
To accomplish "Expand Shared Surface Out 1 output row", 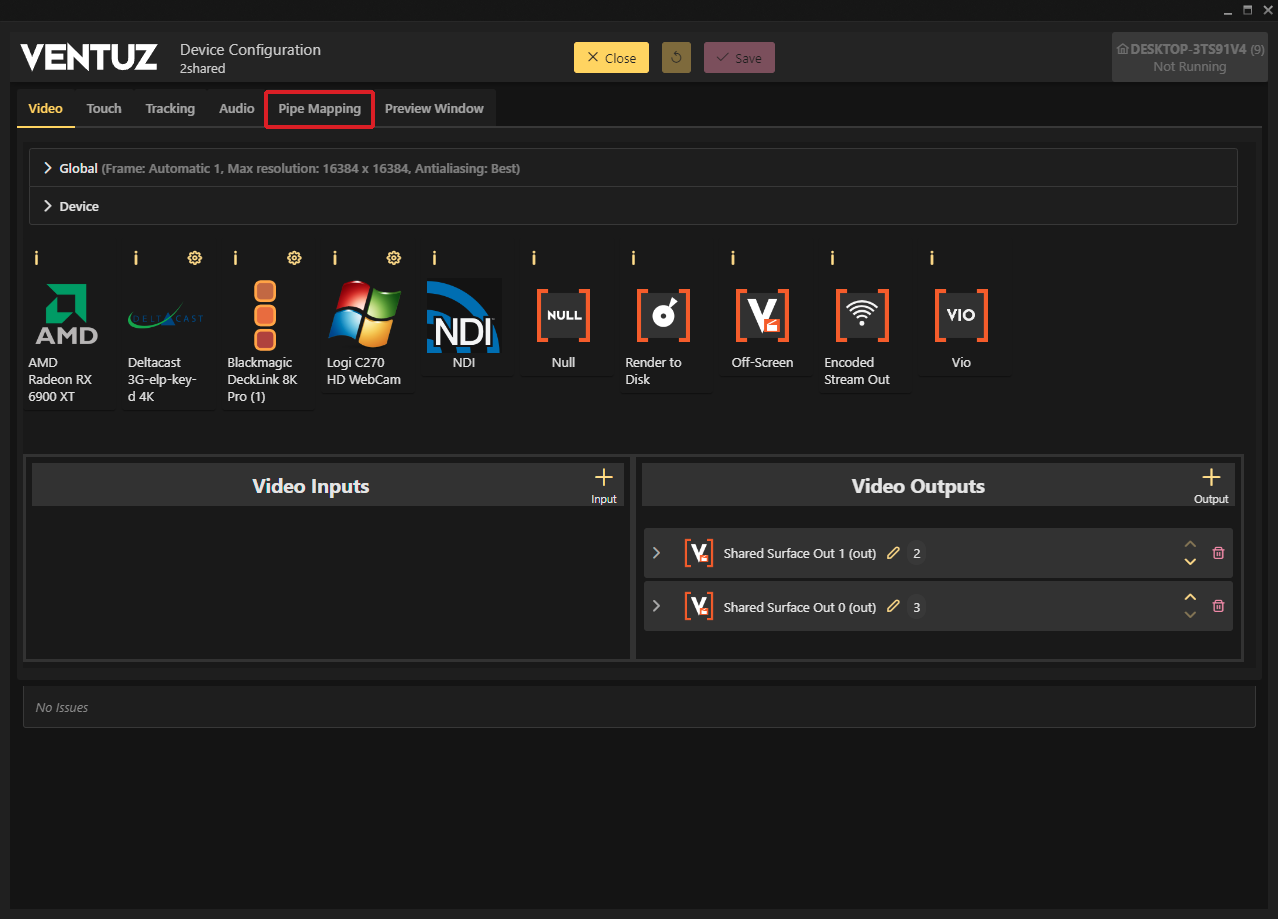I will 657,553.
